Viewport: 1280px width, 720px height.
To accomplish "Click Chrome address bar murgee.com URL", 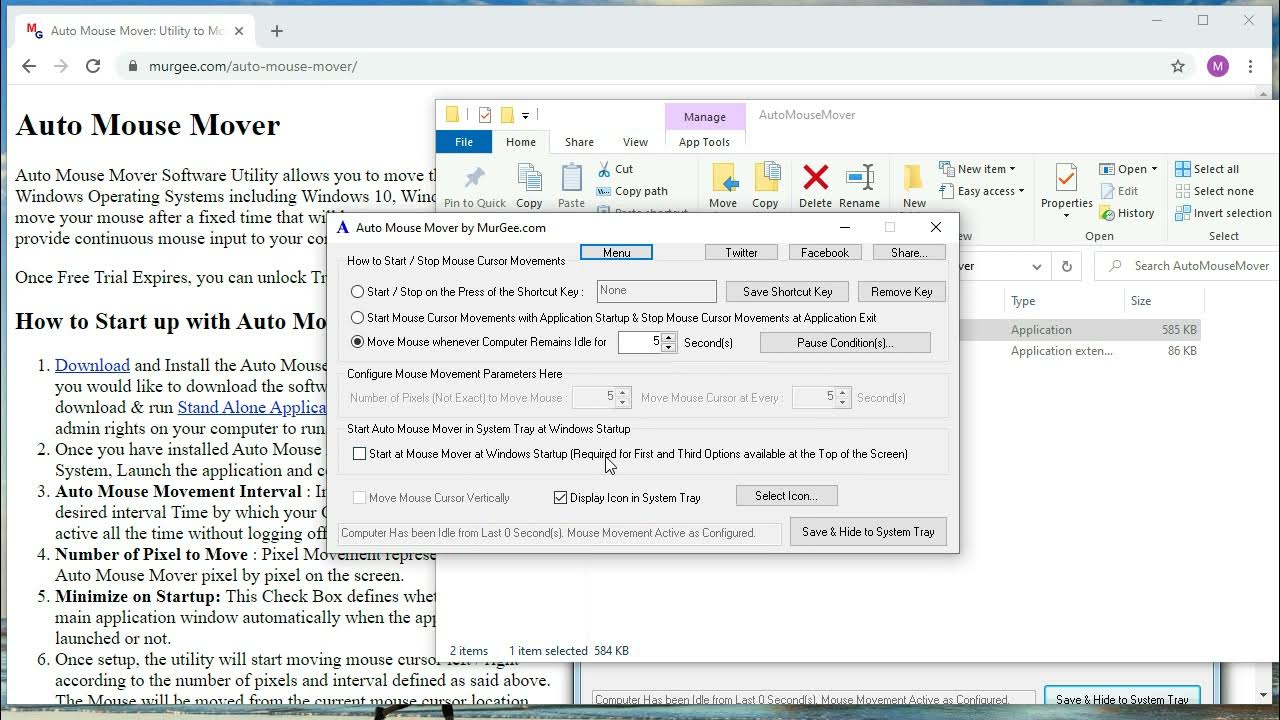I will click(x=253, y=66).
